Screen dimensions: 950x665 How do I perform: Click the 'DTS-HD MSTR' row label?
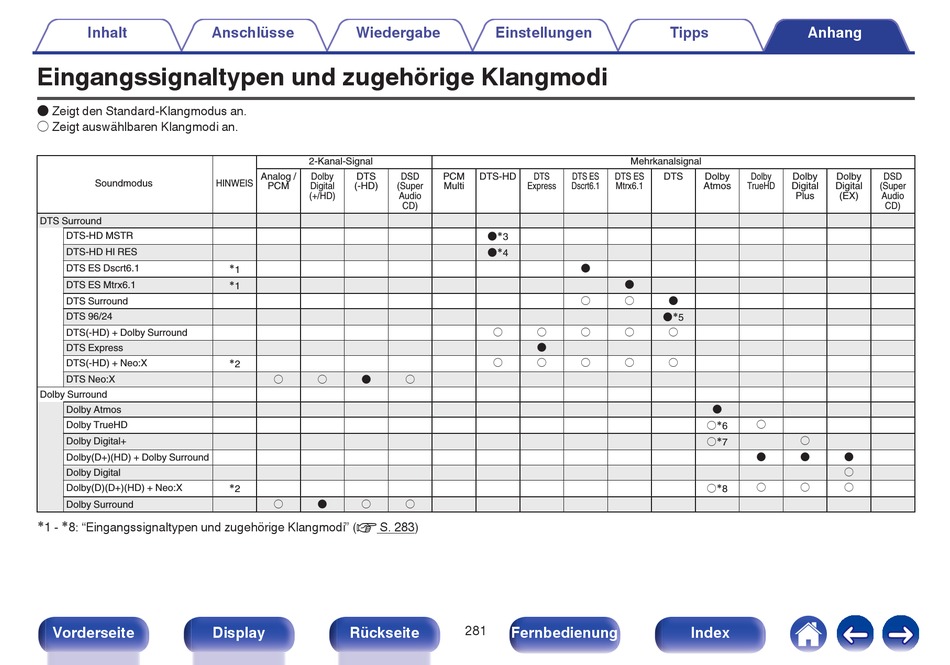pos(99,236)
